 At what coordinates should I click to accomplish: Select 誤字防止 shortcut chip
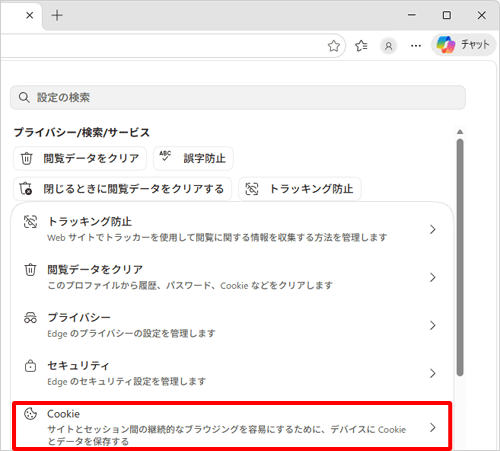[x=193, y=158]
